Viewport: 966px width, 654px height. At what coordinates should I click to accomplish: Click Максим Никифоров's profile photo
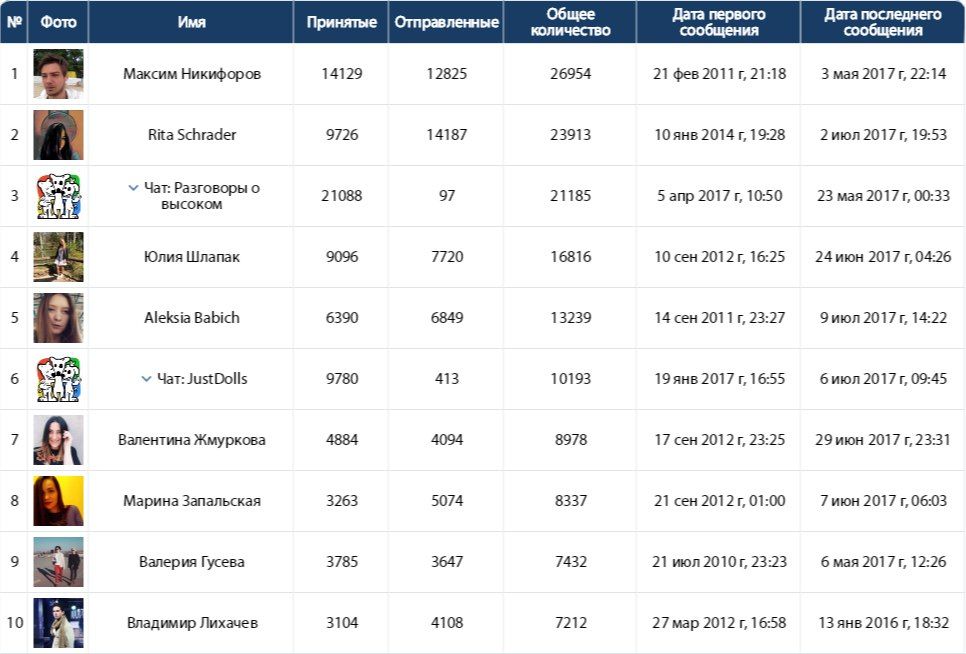click(x=58, y=74)
